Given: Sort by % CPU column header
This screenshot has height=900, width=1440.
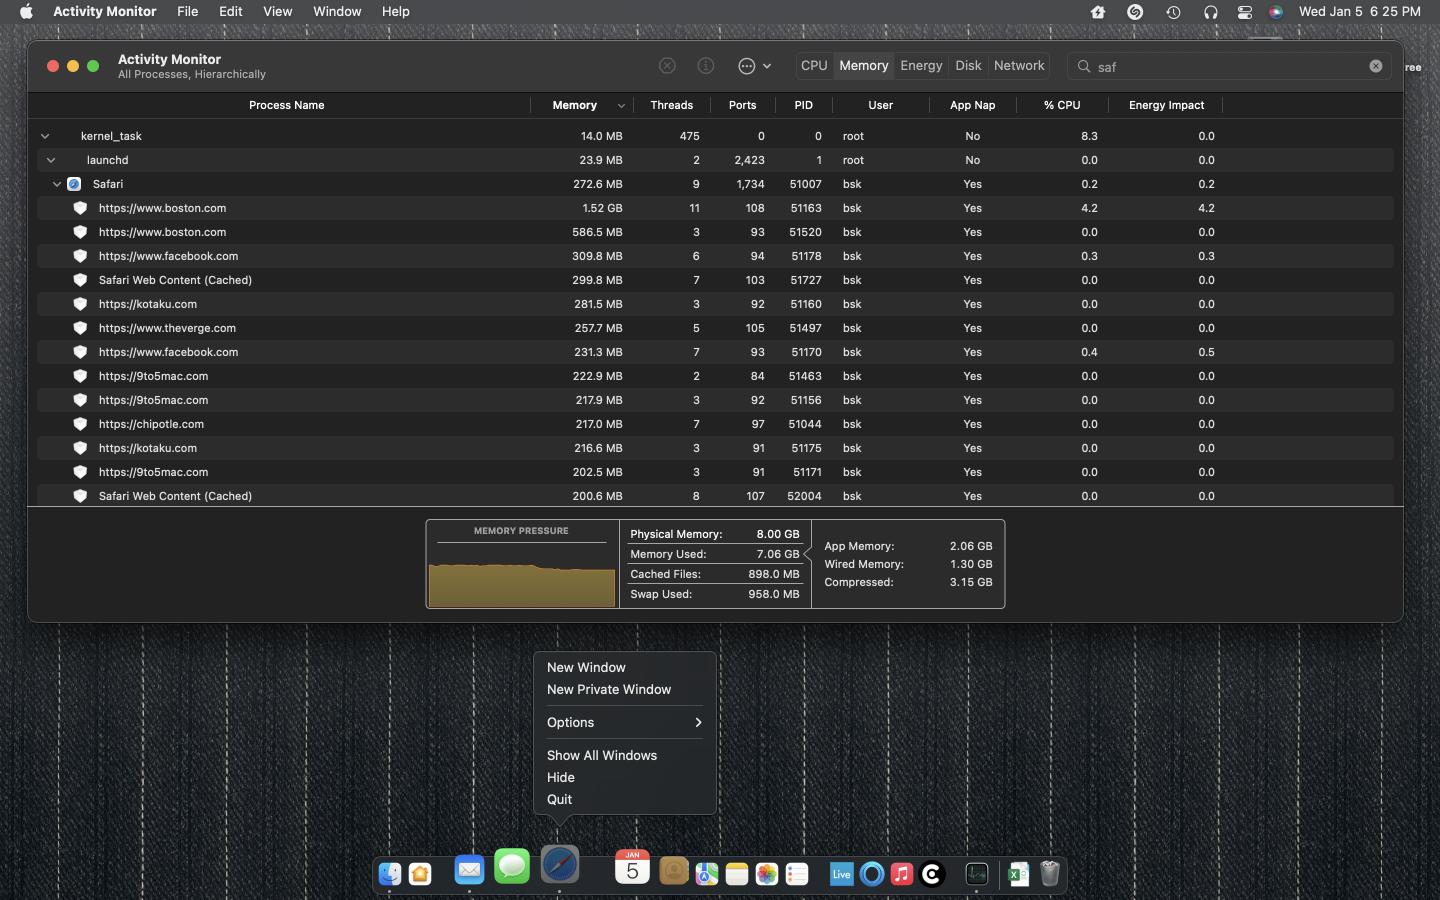Looking at the screenshot, I should click(1062, 105).
